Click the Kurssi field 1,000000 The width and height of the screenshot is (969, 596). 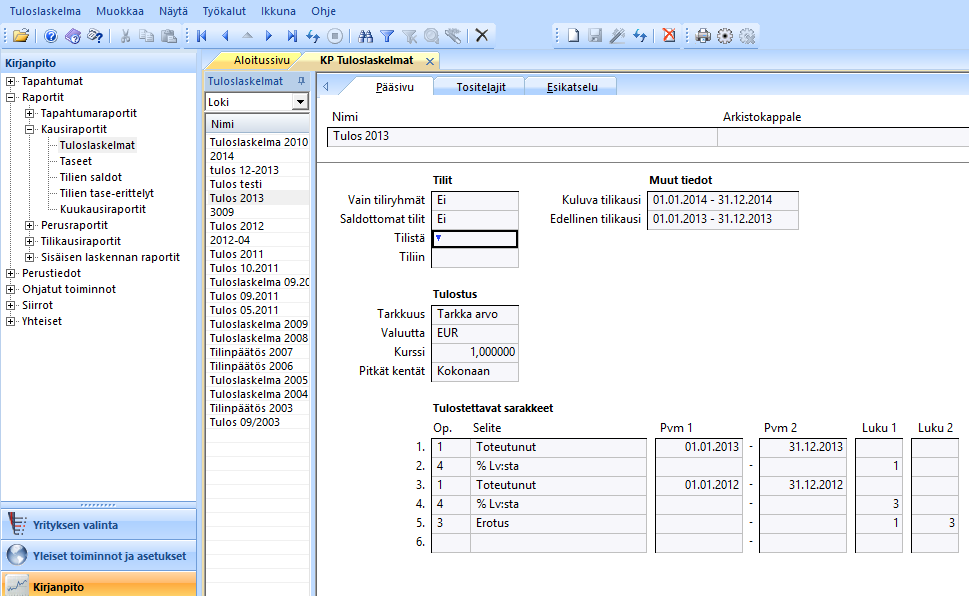(475, 352)
